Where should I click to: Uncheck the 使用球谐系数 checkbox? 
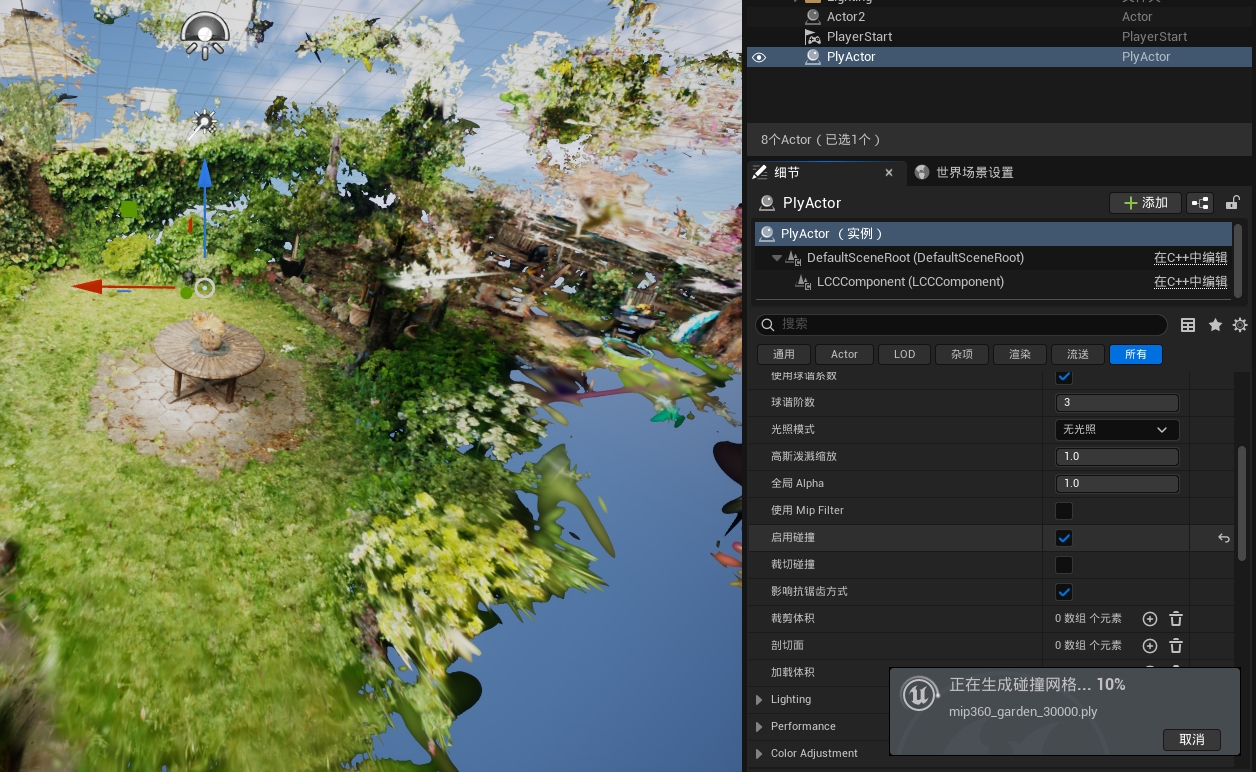(1064, 377)
